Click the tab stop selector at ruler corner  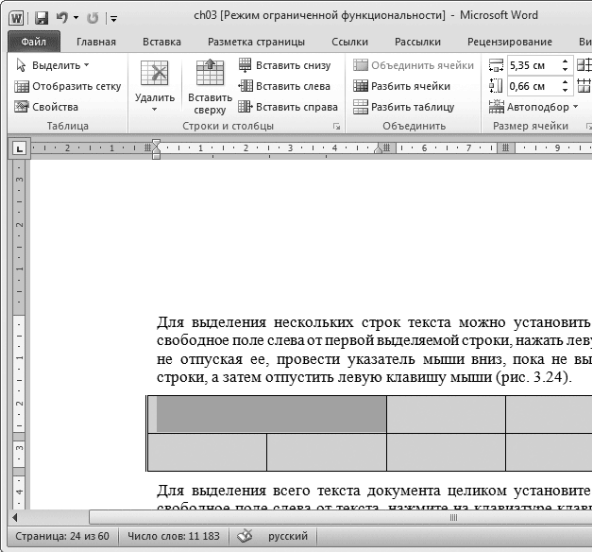pos(19,148)
